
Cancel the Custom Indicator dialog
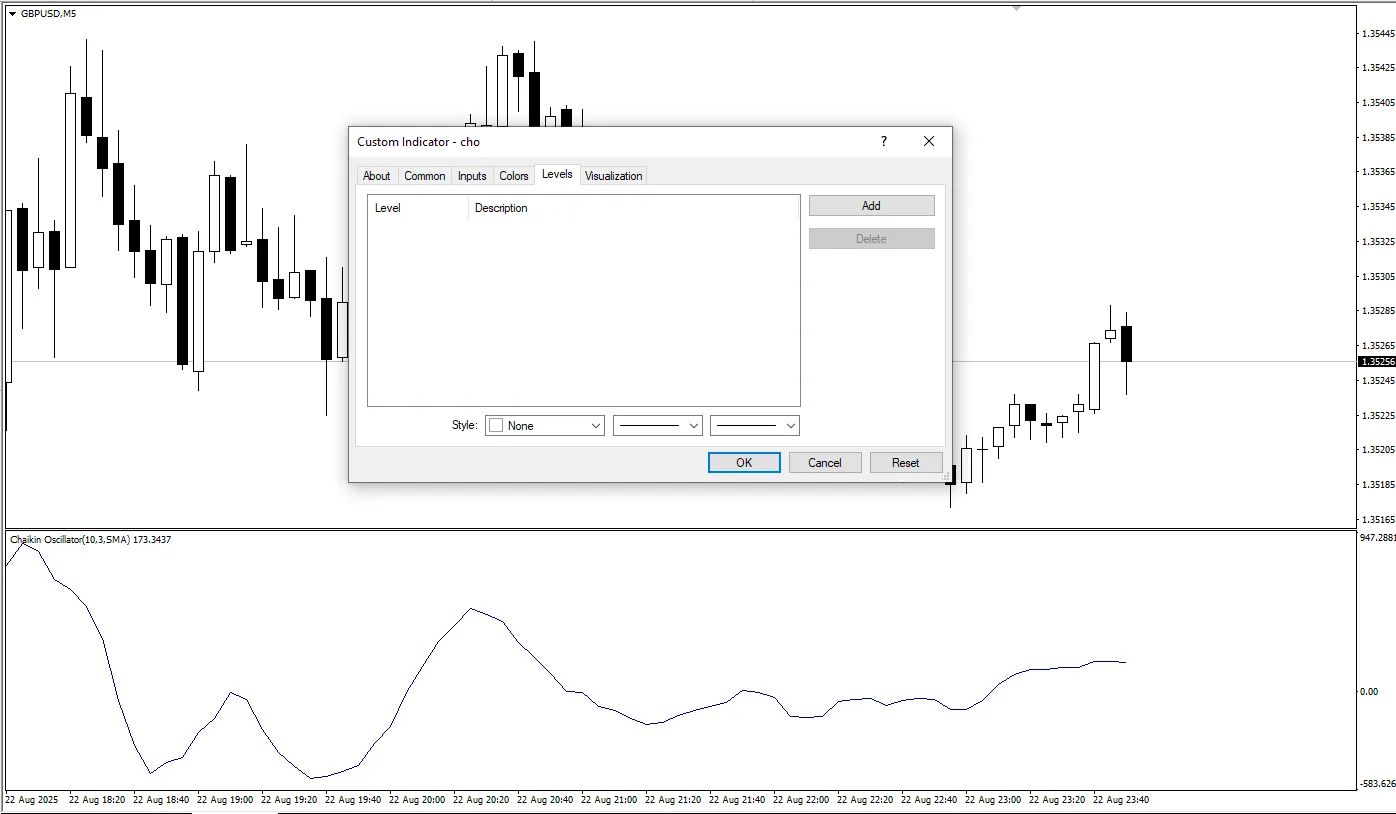[x=825, y=463]
